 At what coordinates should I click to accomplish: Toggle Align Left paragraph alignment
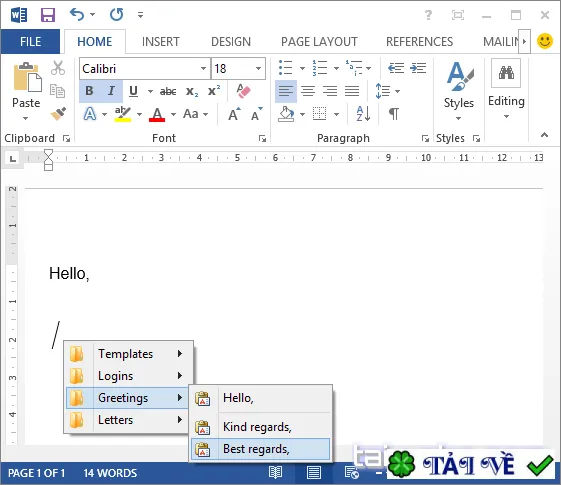point(286,91)
